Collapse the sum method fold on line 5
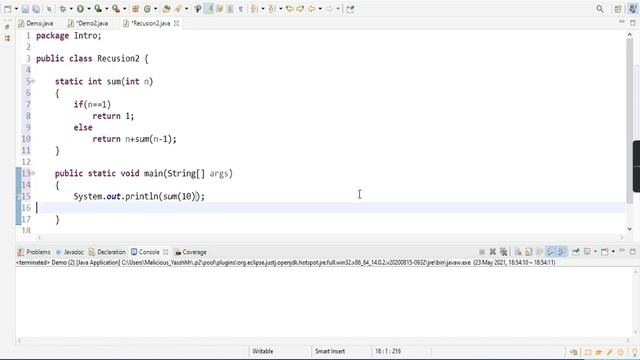Screen dimensions: 640x360 [33, 81]
